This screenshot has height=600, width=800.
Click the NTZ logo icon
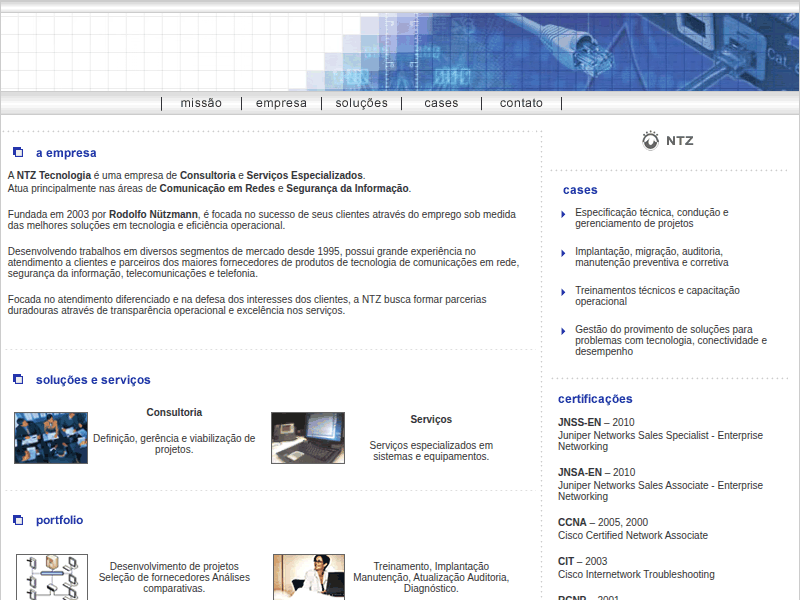(651, 141)
